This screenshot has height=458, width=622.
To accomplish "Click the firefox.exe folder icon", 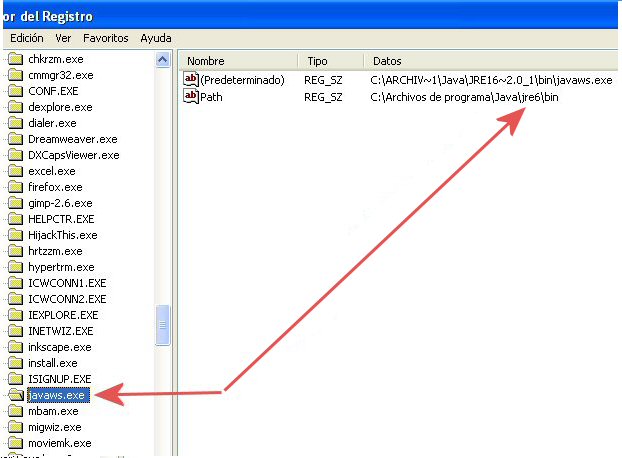I will point(15,187).
